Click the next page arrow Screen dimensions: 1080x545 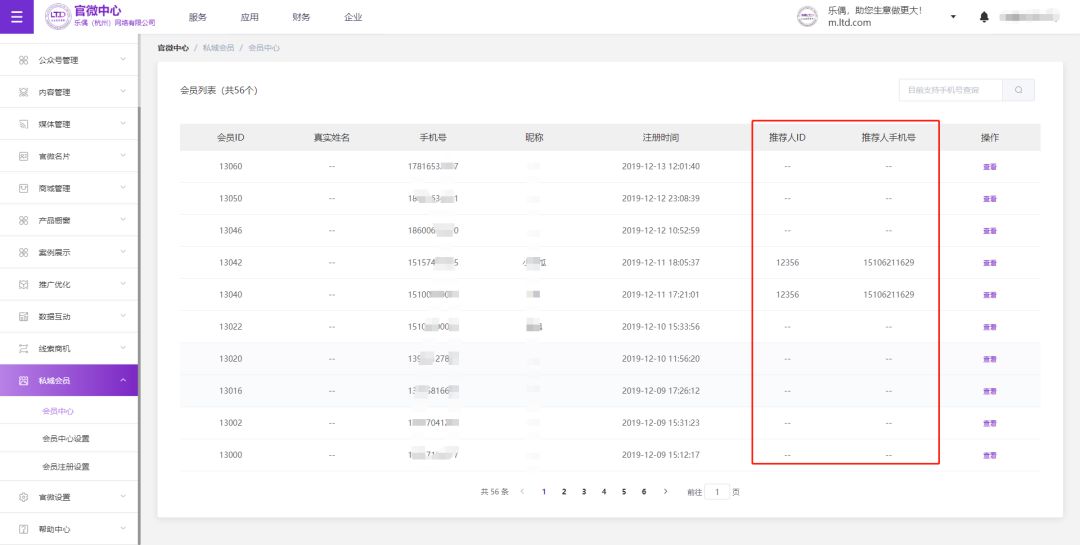tap(665, 492)
